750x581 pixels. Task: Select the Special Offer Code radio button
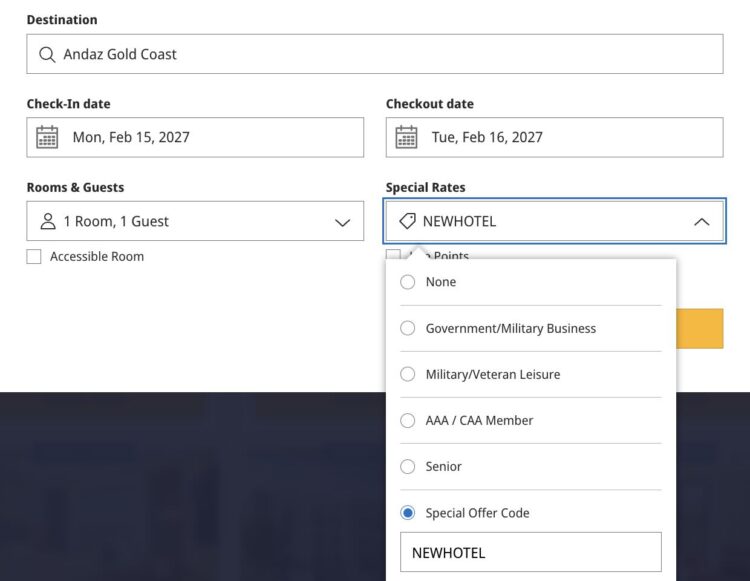408,513
